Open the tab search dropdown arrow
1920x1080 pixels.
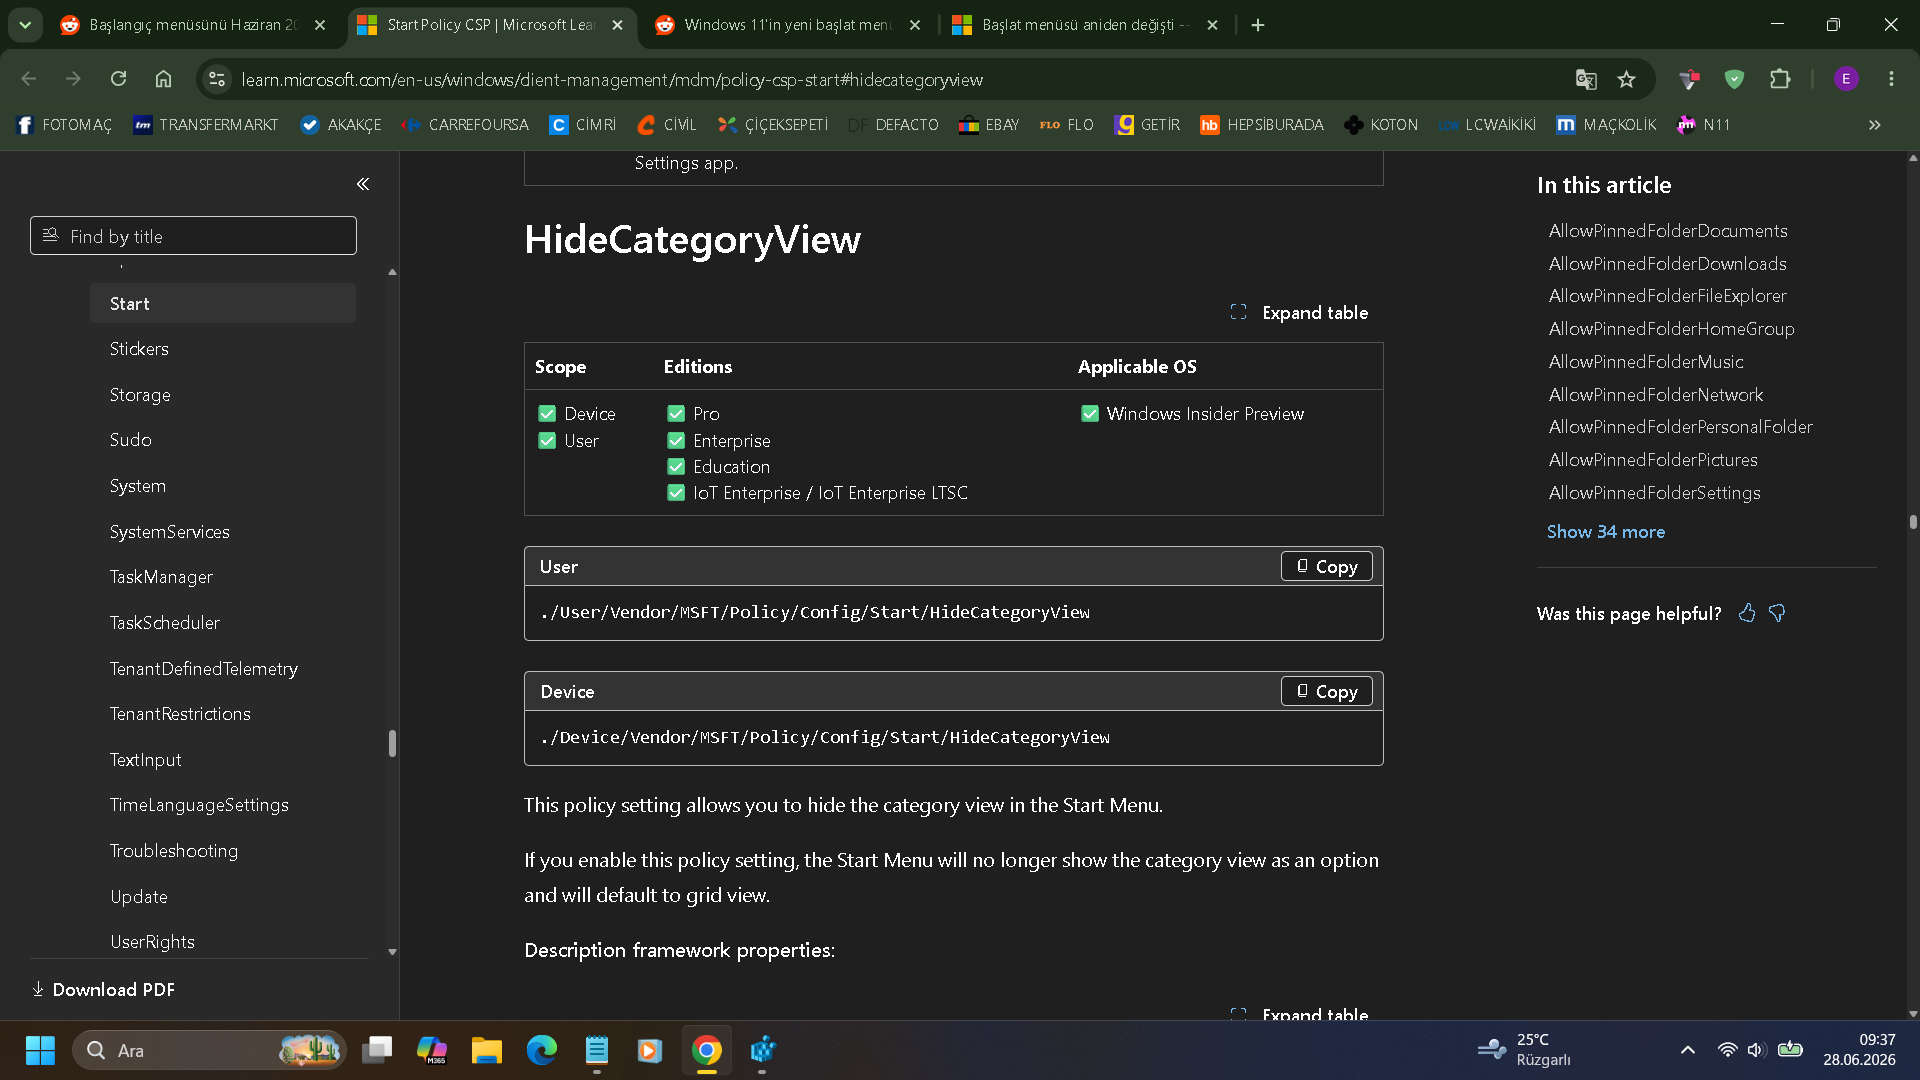(25, 25)
